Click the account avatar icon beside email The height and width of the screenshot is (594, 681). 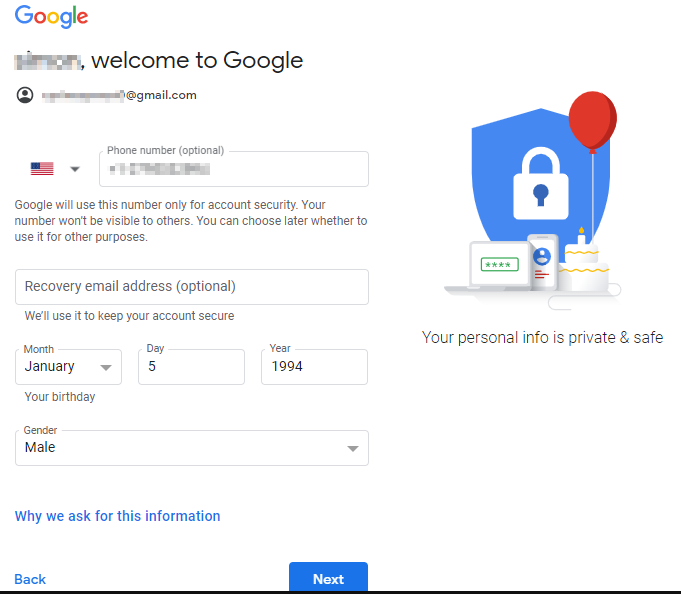pos(25,95)
